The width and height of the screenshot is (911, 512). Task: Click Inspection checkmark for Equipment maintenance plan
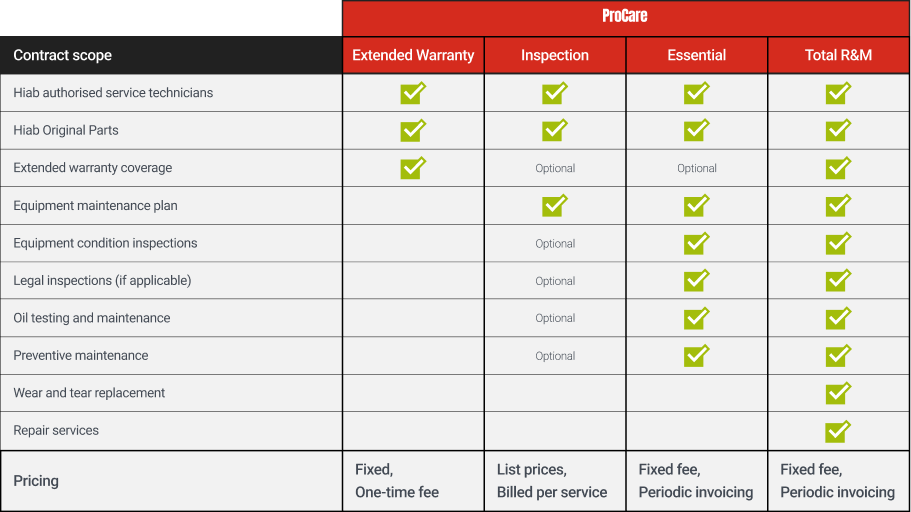(555, 206)
